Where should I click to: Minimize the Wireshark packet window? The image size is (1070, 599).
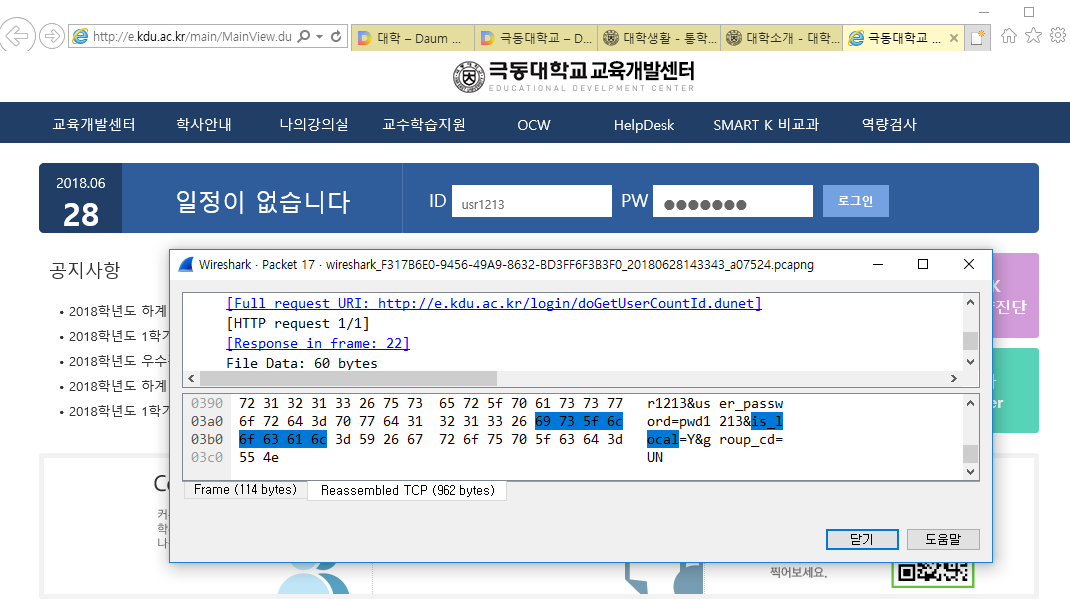(x=878, y=264)
